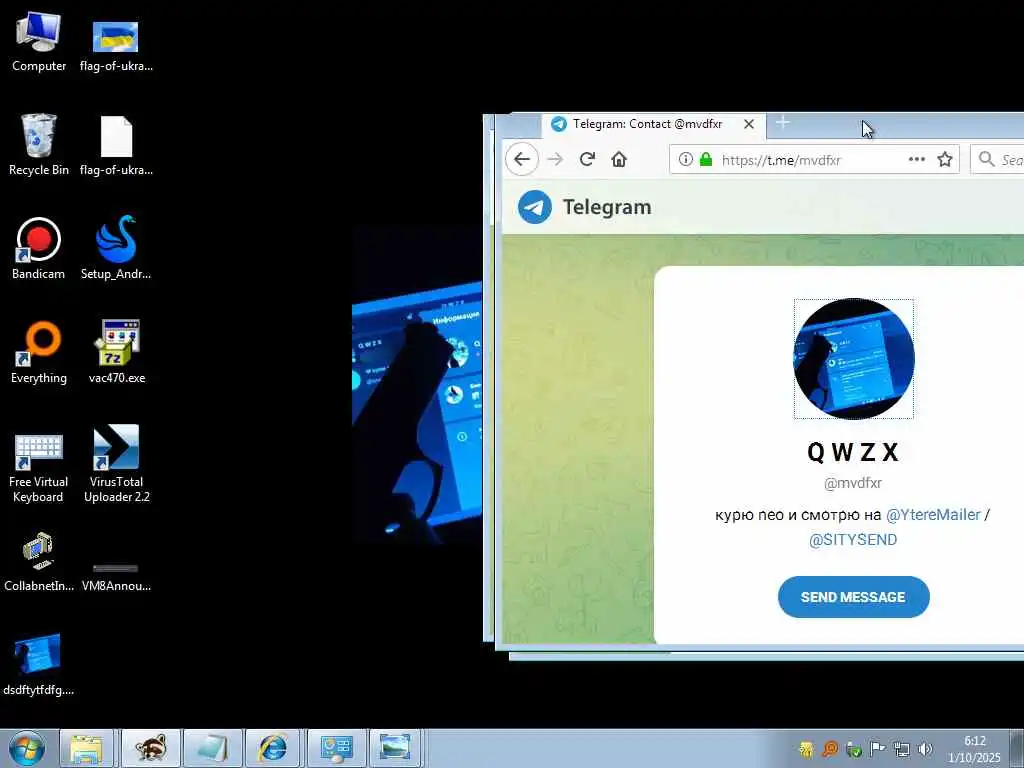Viewport: 1024px width, 768px height.
Task: Select the dsdftytfdfg image file icon
Action: pos(38,664)
